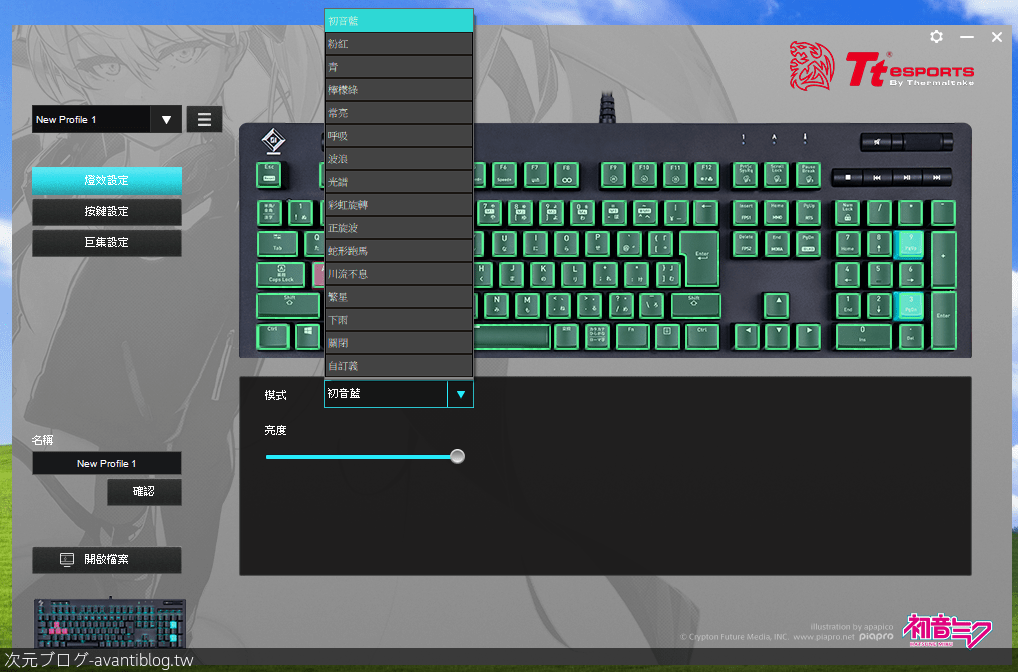Expand the New Profile 1 dropdown arrow
Viewport: 1018px width, 672px height.
click(x=166, y=119)
